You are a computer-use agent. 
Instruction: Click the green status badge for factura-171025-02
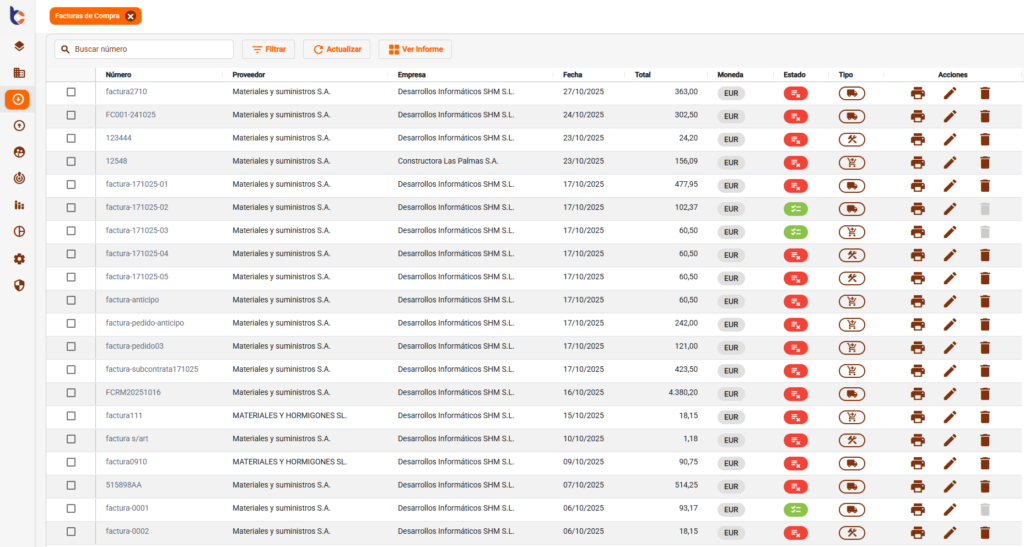pyautogui.click(x=795, y=209)
